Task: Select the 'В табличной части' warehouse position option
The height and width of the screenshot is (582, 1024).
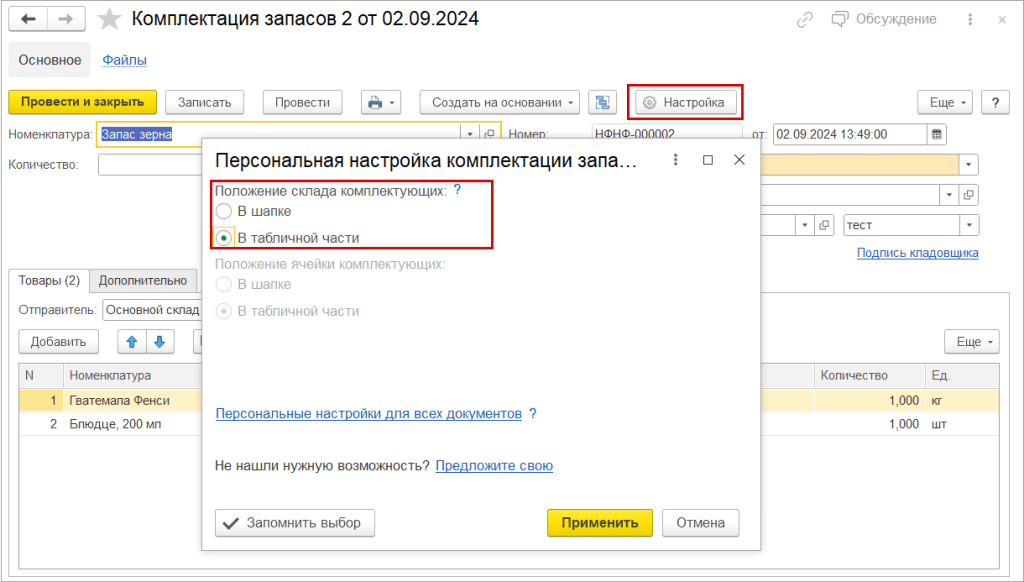Action: point(225,238)
